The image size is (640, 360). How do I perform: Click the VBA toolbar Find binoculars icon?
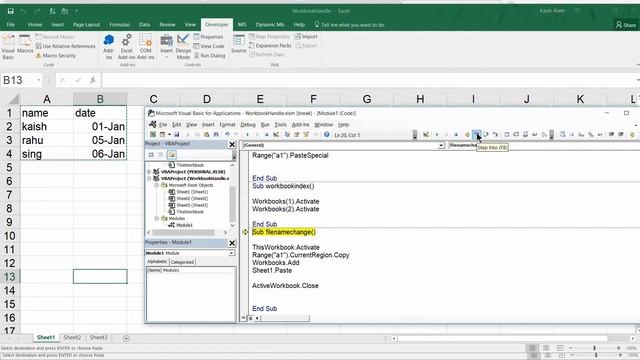point(216,134)
